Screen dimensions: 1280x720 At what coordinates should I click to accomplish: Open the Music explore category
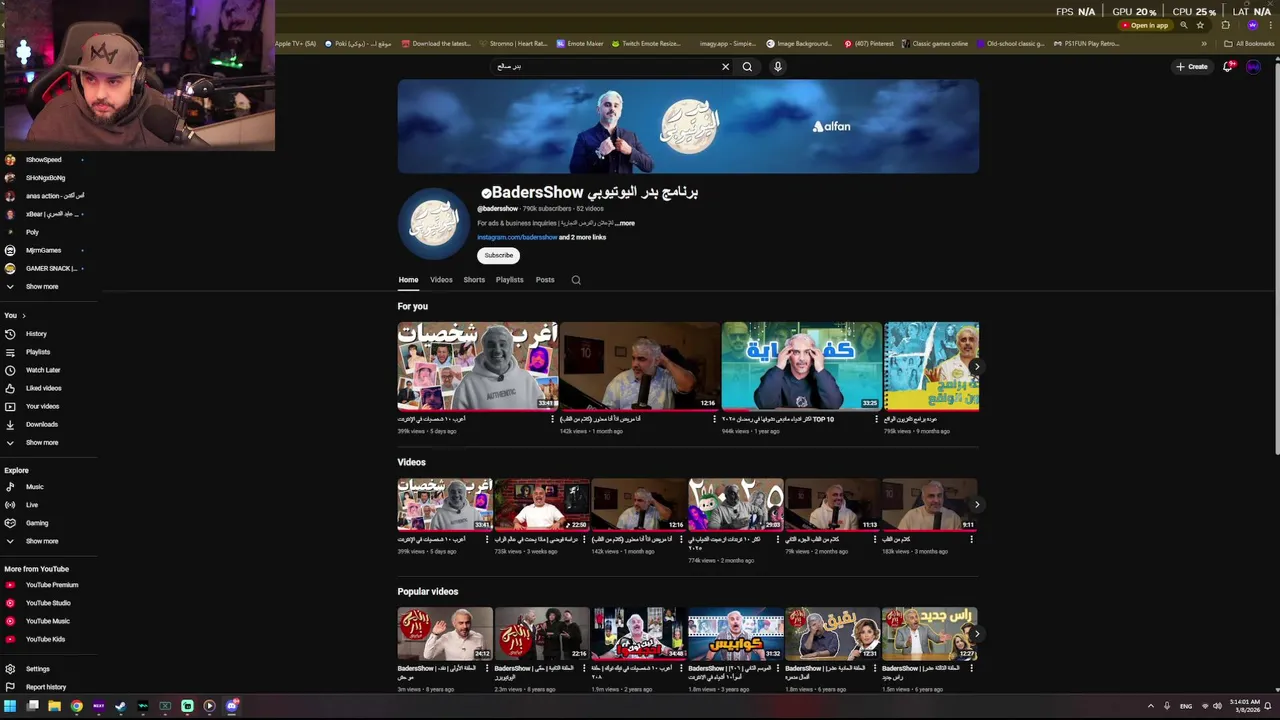coord(34,487)
